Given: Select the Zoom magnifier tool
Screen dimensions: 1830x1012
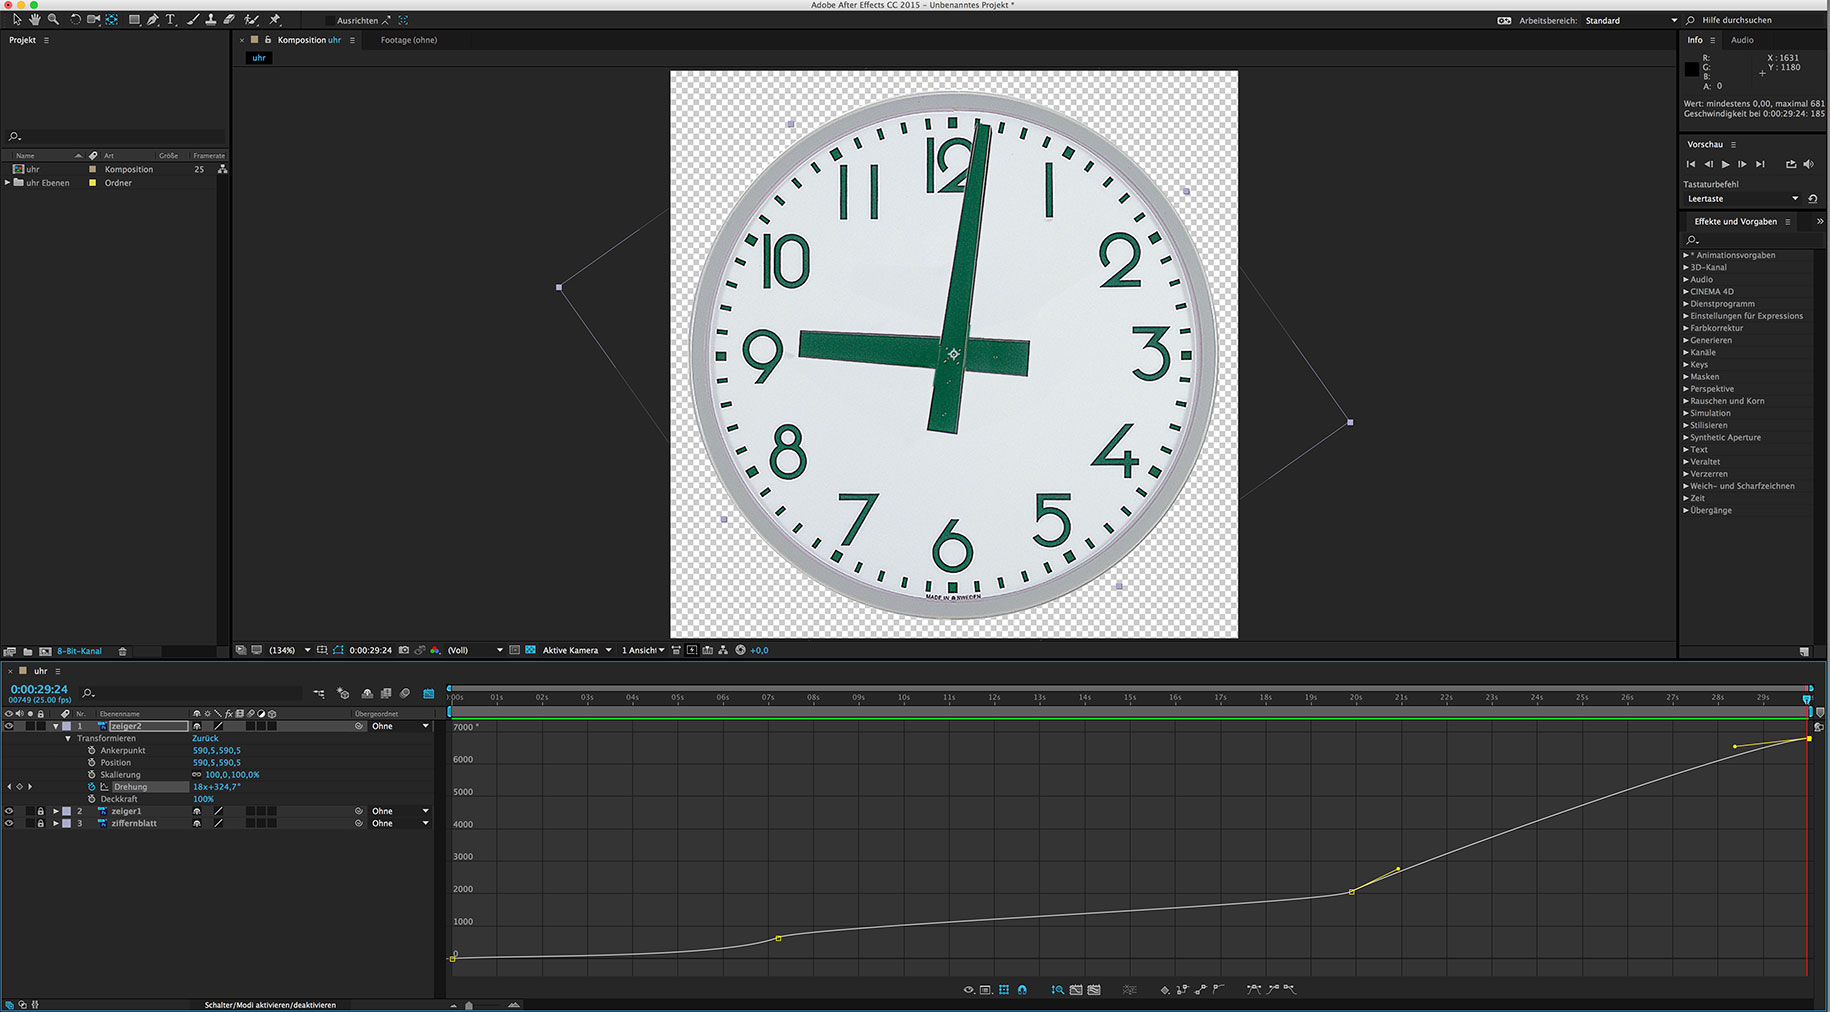Looking at the screenshot, I should pos(53,20).
